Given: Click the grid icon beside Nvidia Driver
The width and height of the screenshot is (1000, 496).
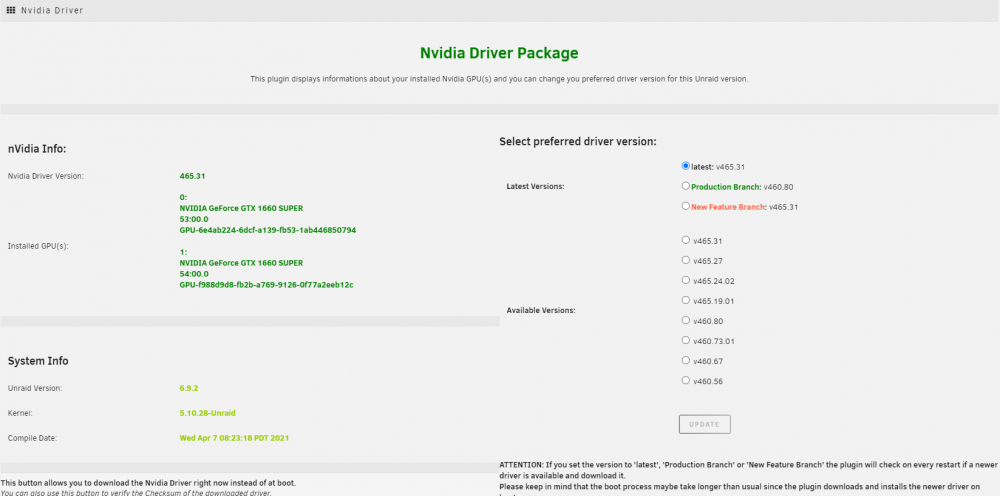Looking at the screenshot, I should (x=11, y=10).
